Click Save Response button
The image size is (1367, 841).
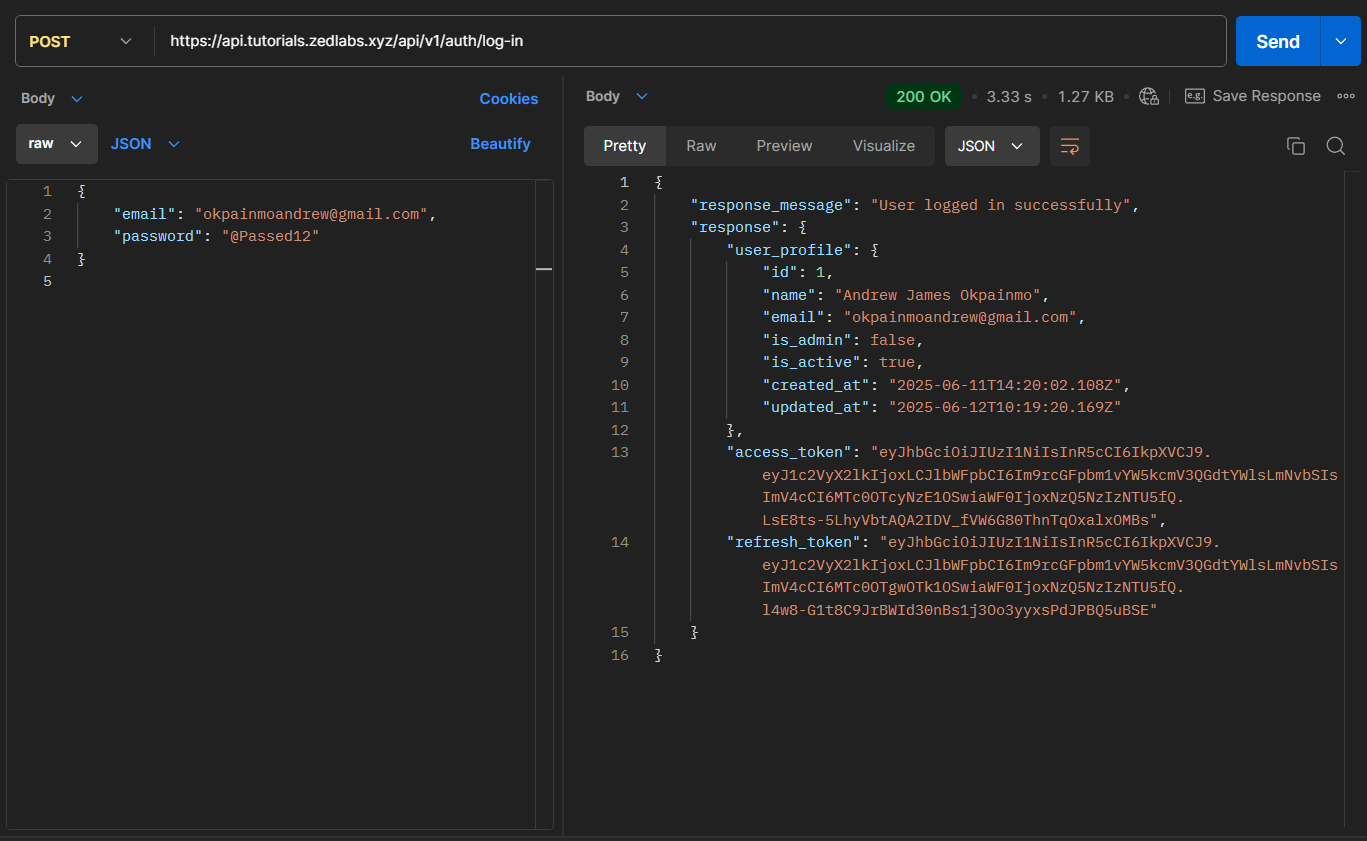tap(1253, 96)
